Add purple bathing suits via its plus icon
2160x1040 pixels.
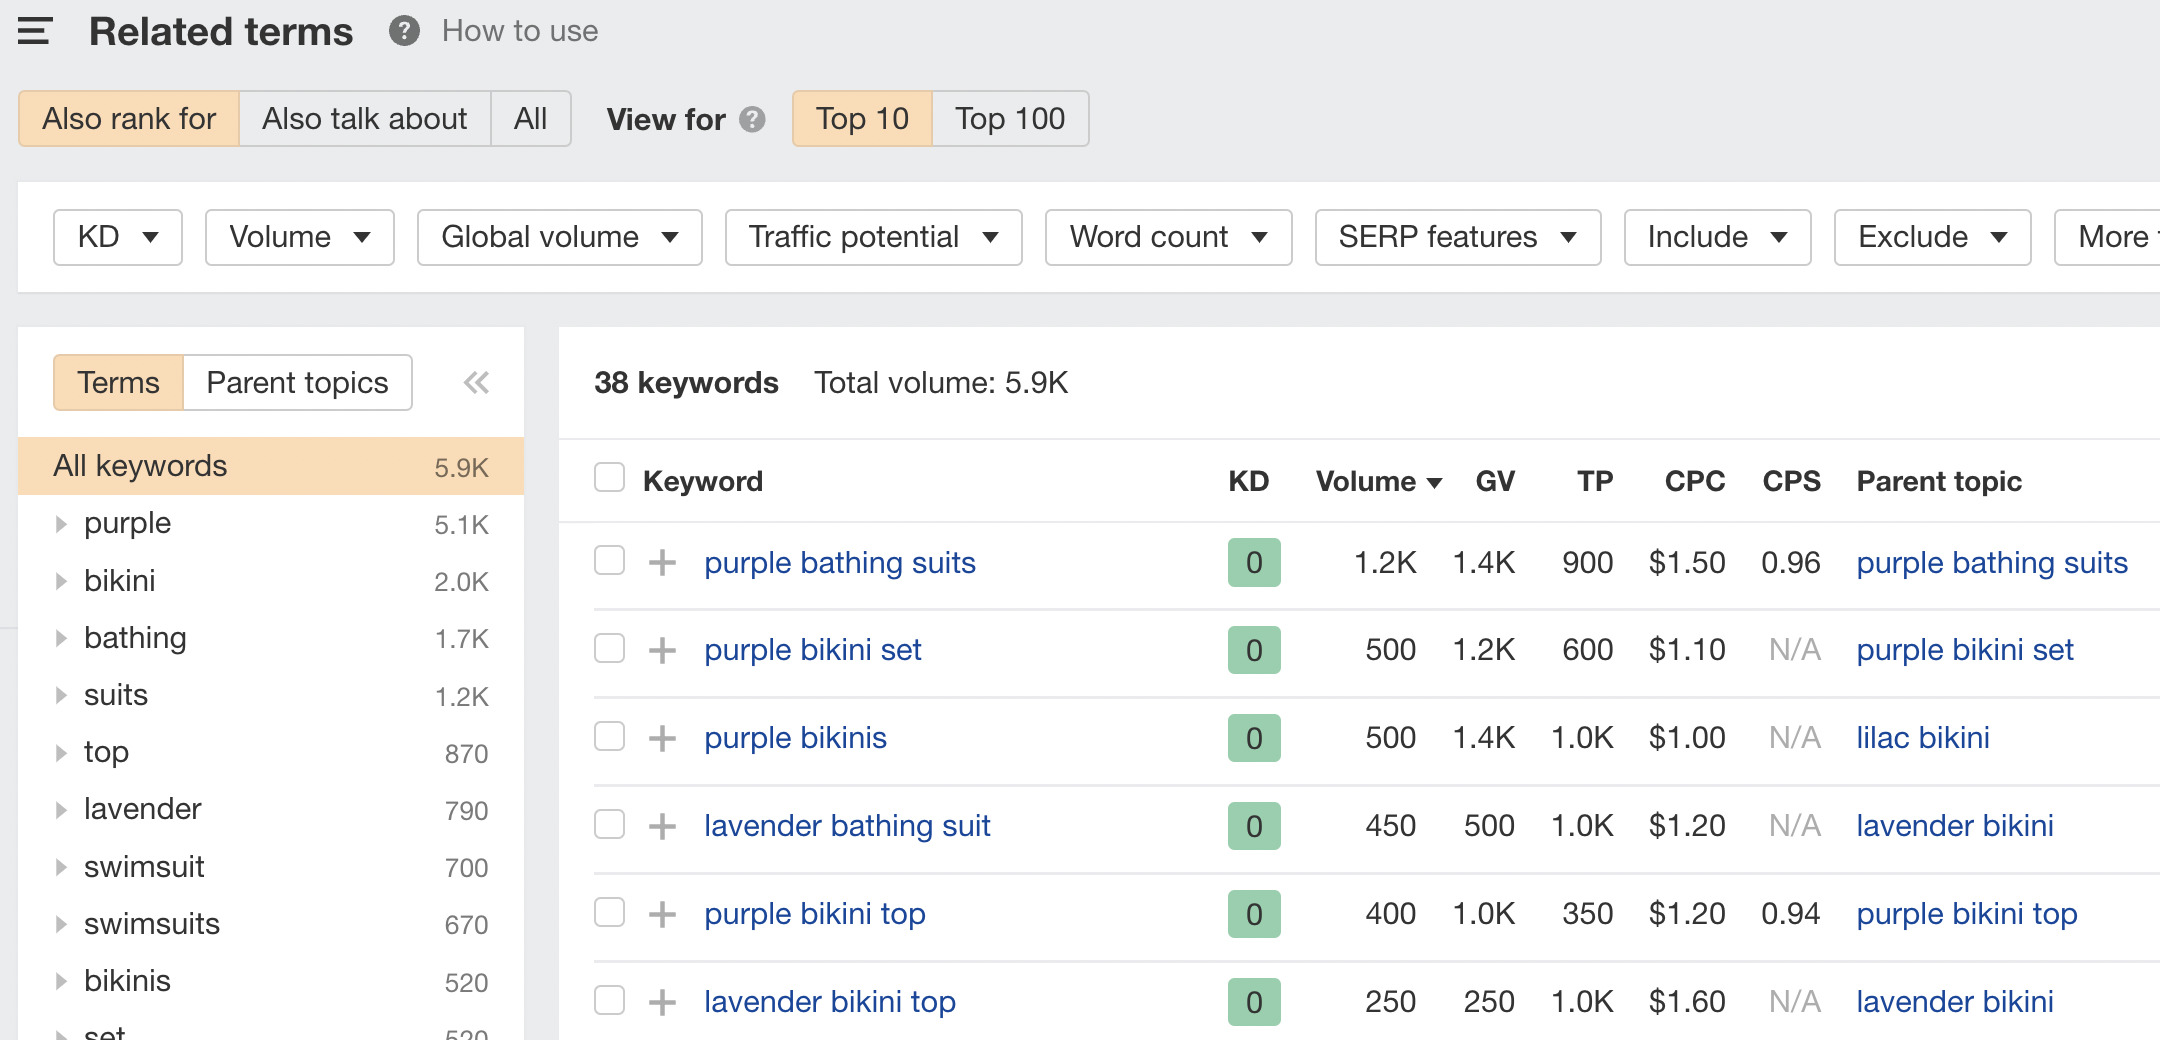point(661,562)
